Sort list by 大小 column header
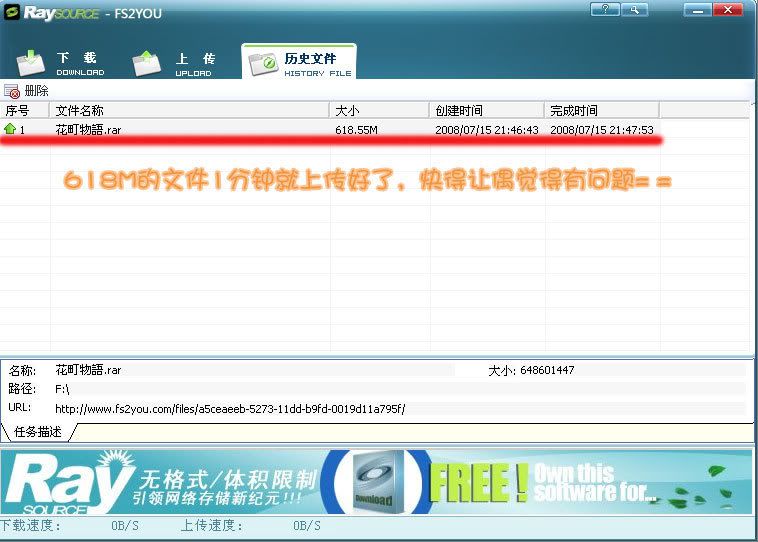The height and width of the screenshot is (542, 758). tap(379, 110)
